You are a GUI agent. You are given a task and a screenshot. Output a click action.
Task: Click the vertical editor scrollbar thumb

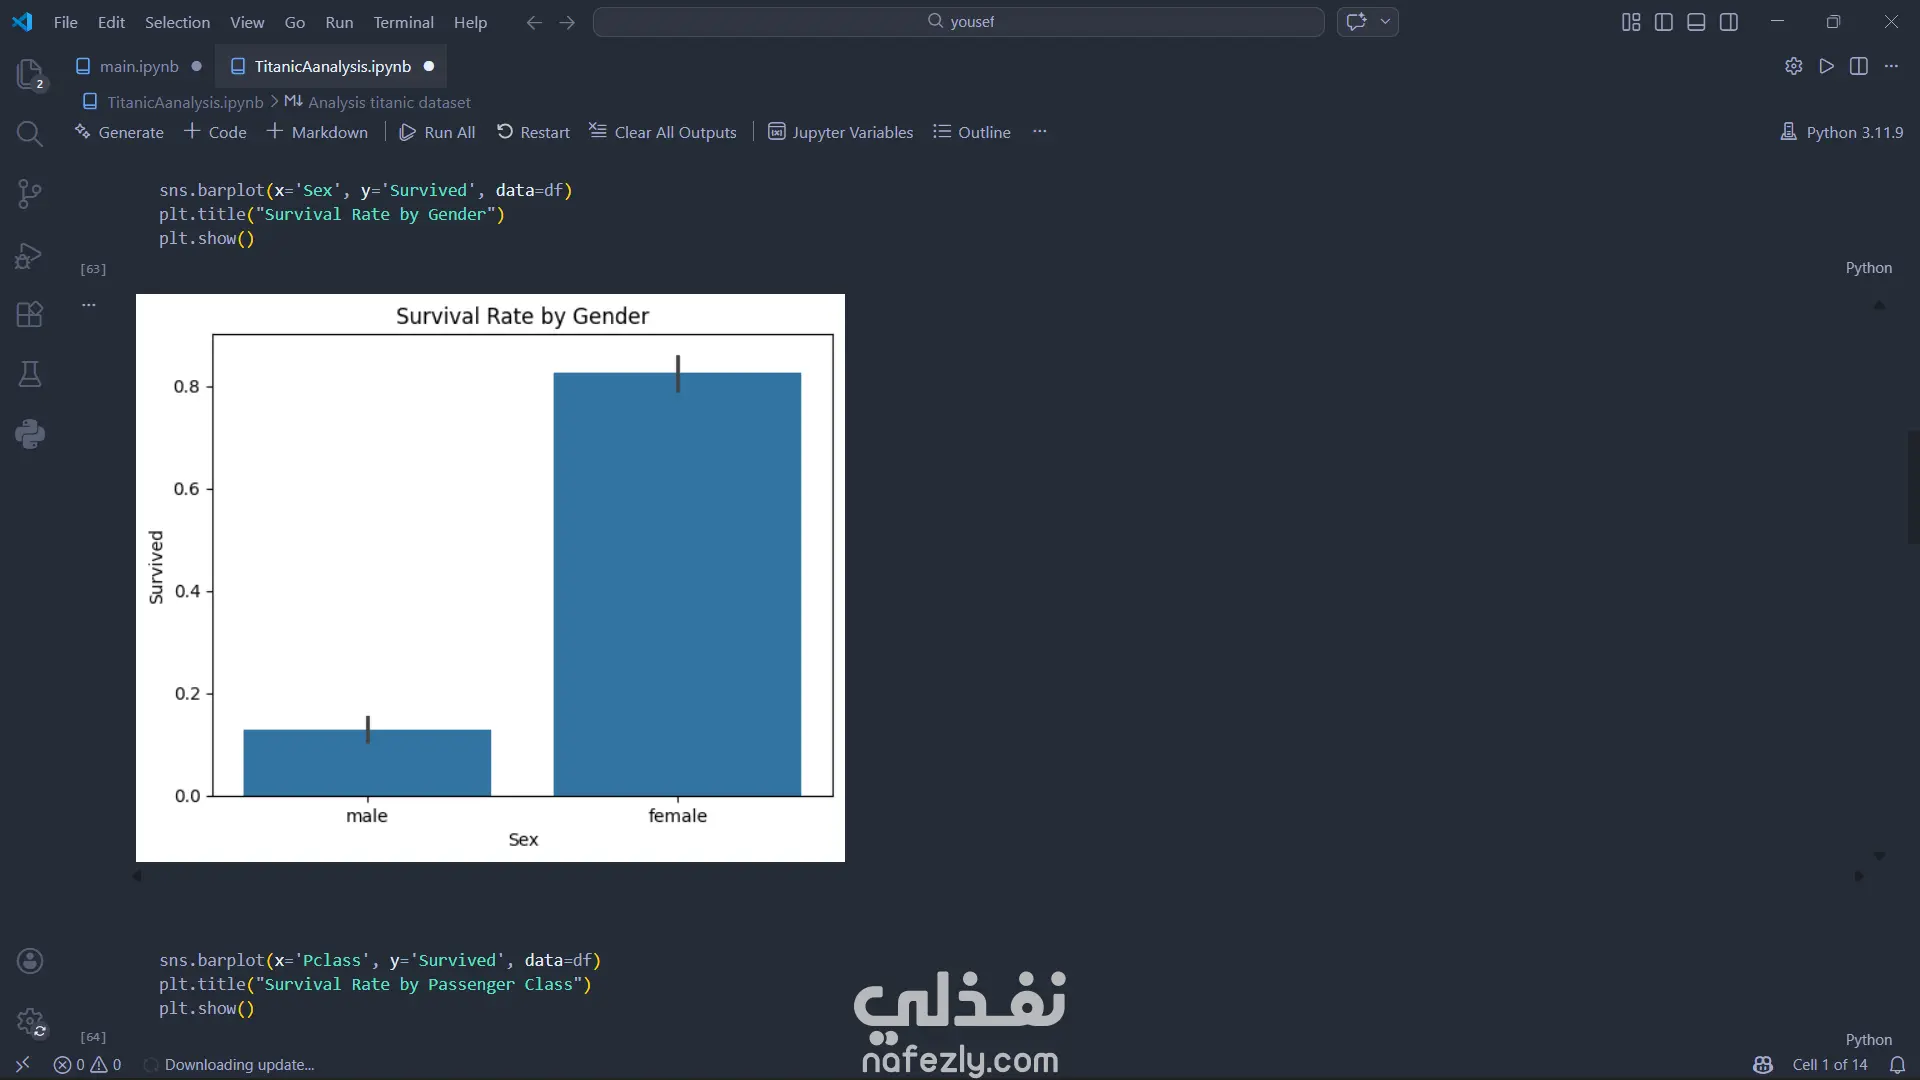pyautogui.click(x=1912, y=487)
